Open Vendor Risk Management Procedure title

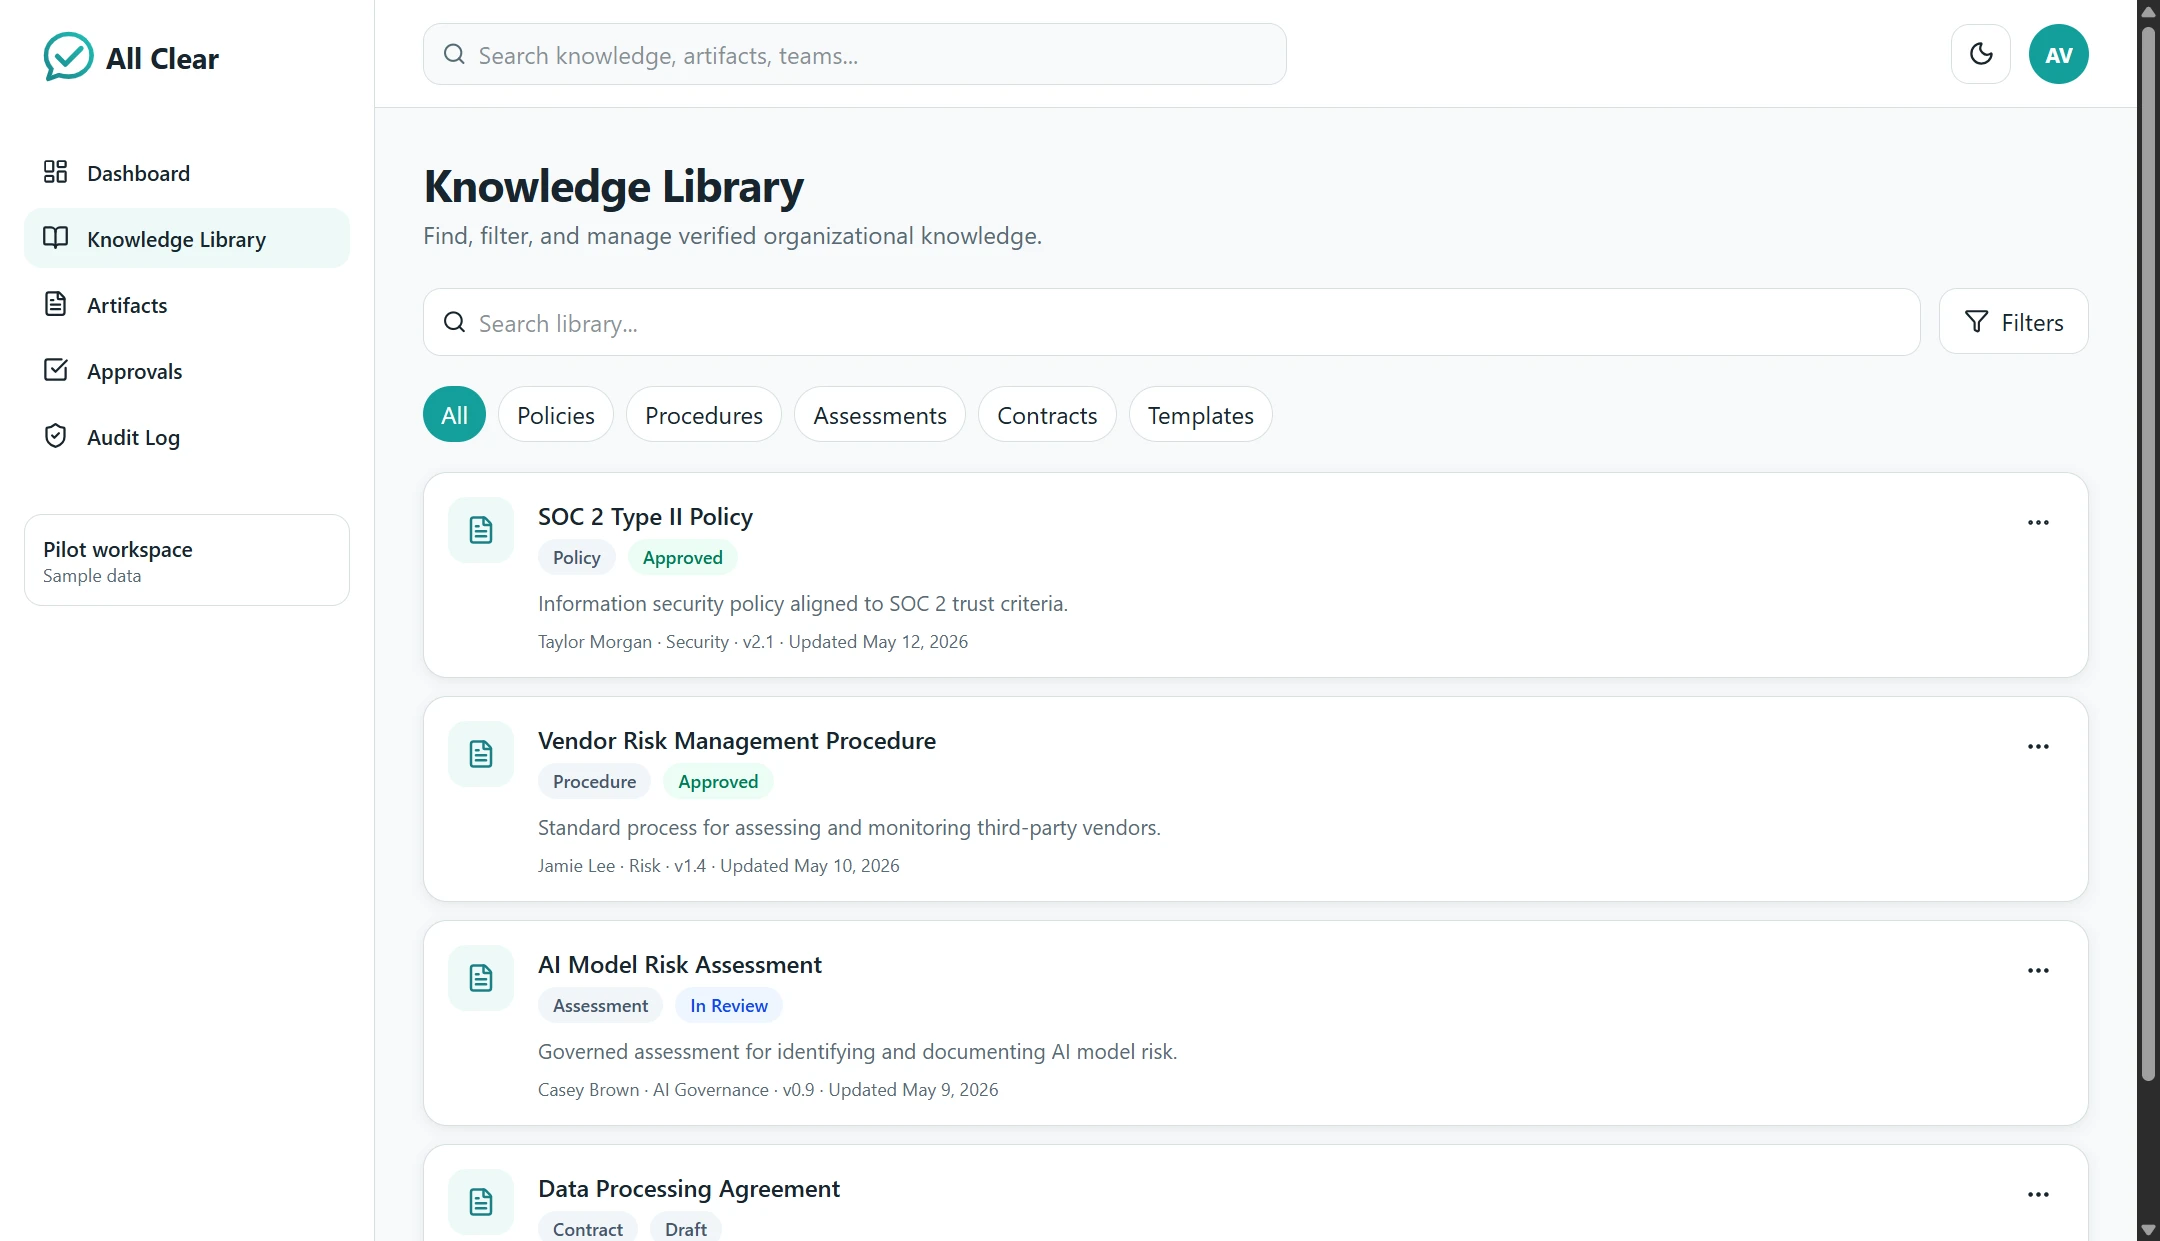point(737,741)
